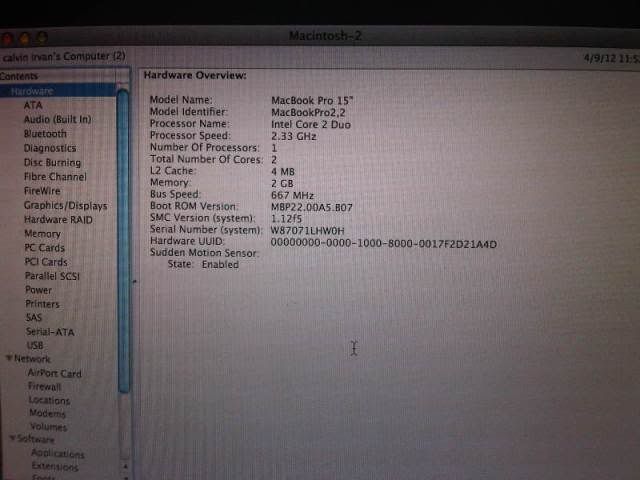Select Memory in the sidebar list
Viewport: 640px width, 480px height.
pos(42,233)
